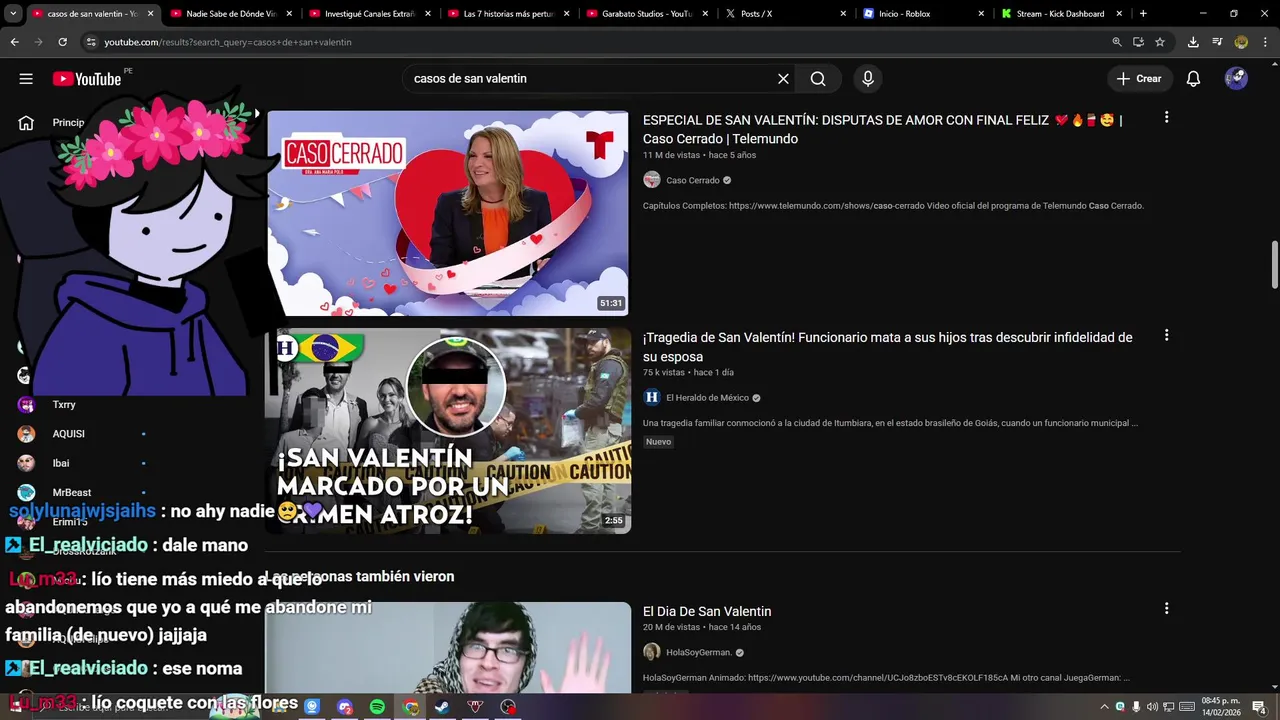Open volume control in system tray

point(1152,707)
